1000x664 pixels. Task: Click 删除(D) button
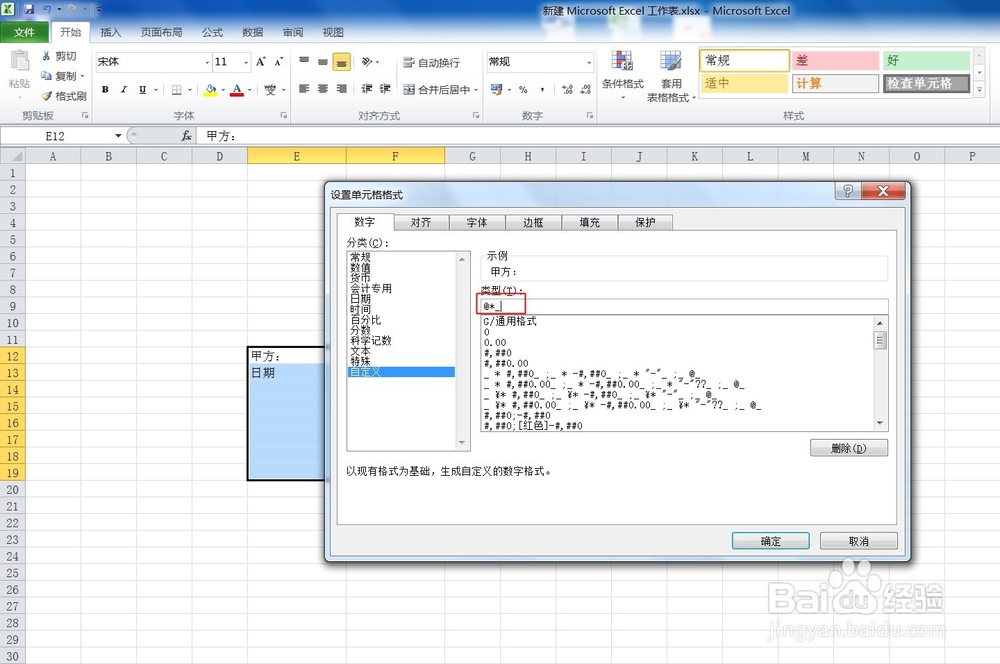pyautogui.click(x=848, y=448)
